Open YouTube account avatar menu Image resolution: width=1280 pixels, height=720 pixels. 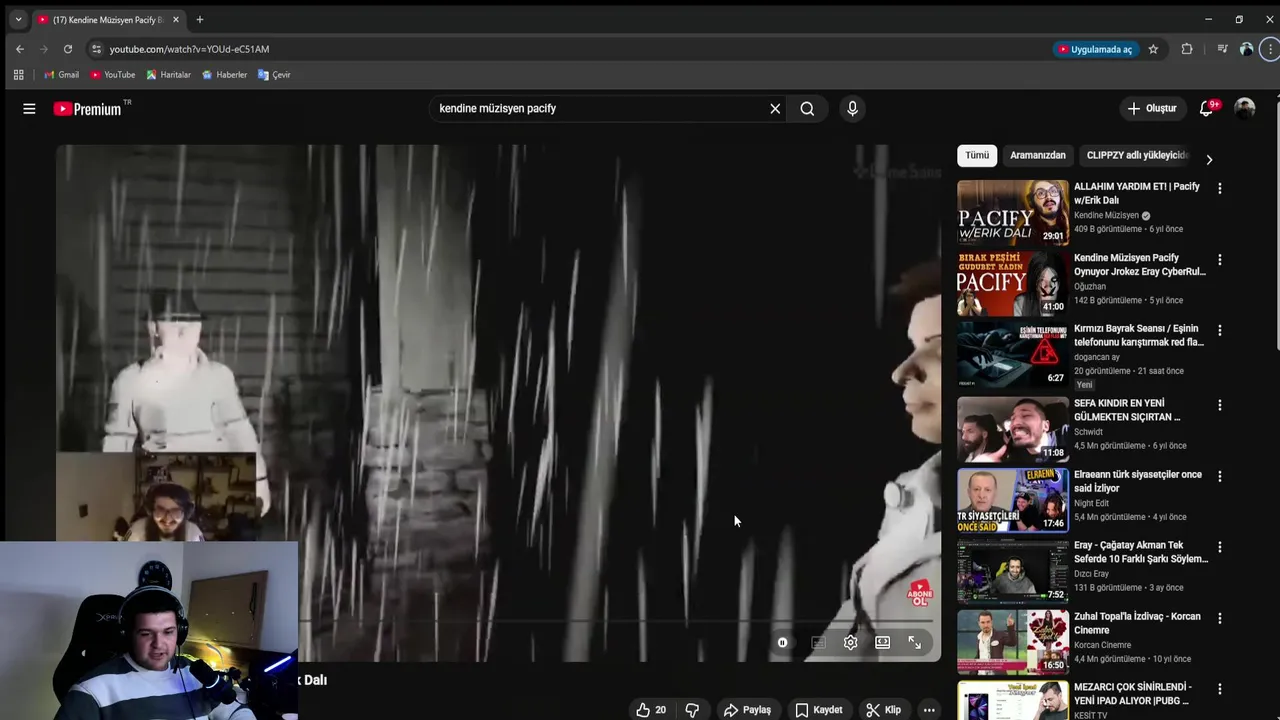1245,108
